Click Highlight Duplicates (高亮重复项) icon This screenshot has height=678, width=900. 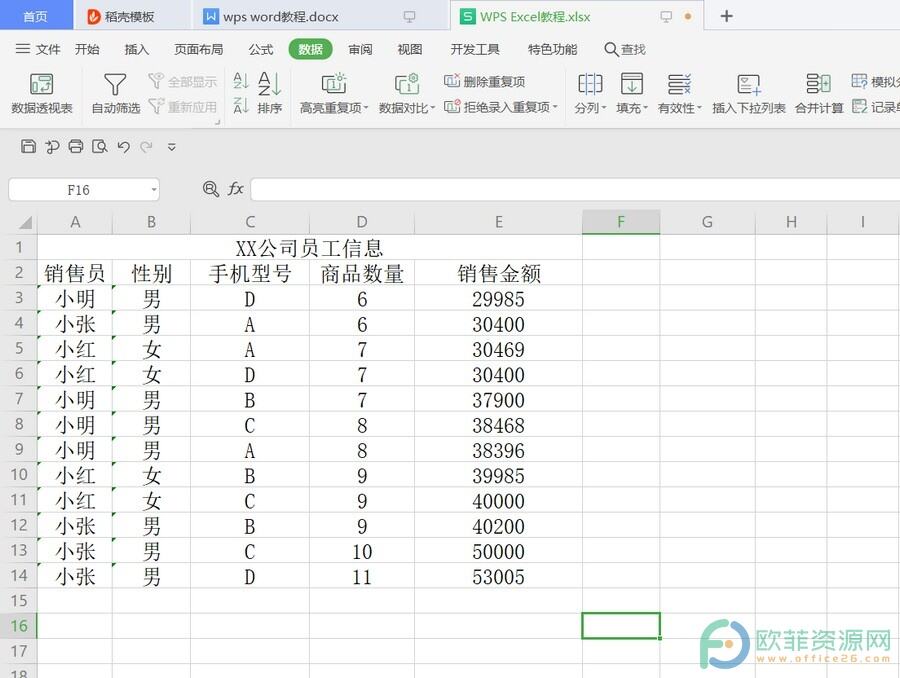click(333, 84)
